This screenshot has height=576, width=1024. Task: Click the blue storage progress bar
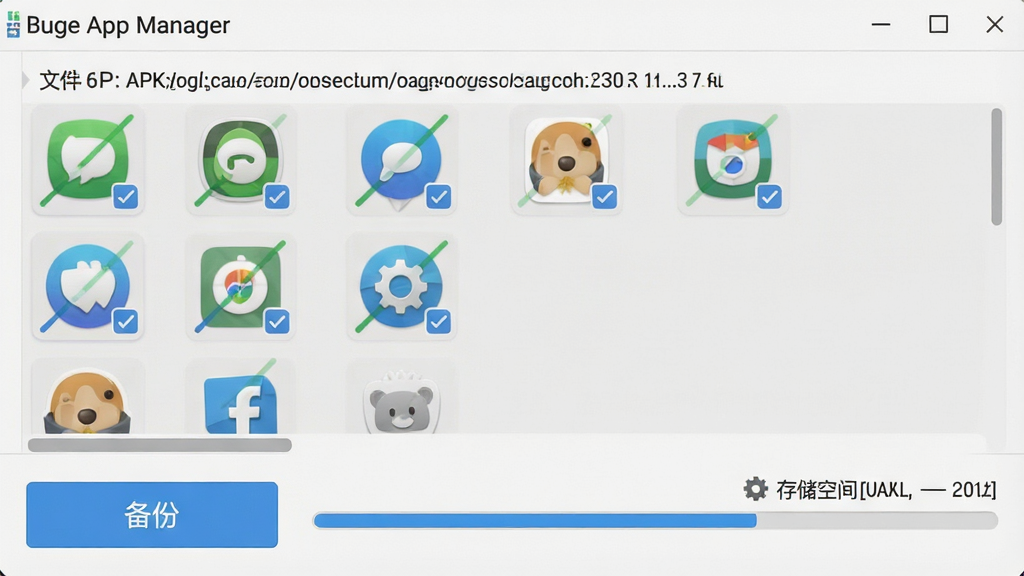655,520
